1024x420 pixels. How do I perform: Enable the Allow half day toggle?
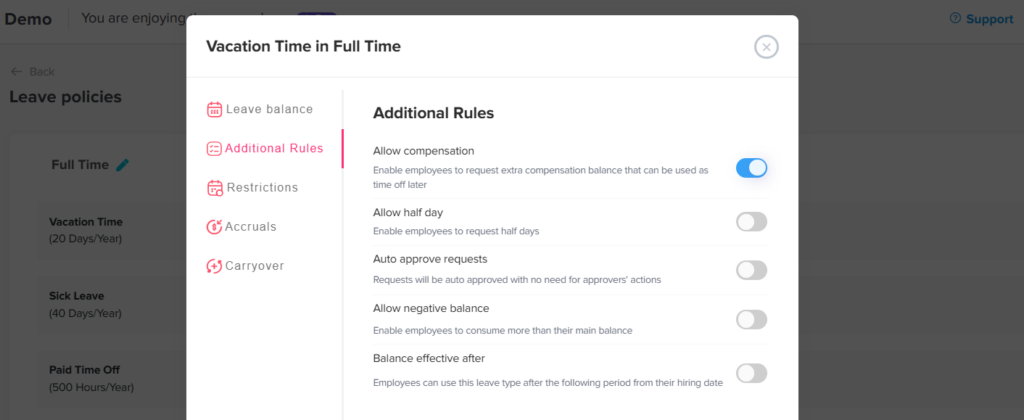[x=751, y=222]
